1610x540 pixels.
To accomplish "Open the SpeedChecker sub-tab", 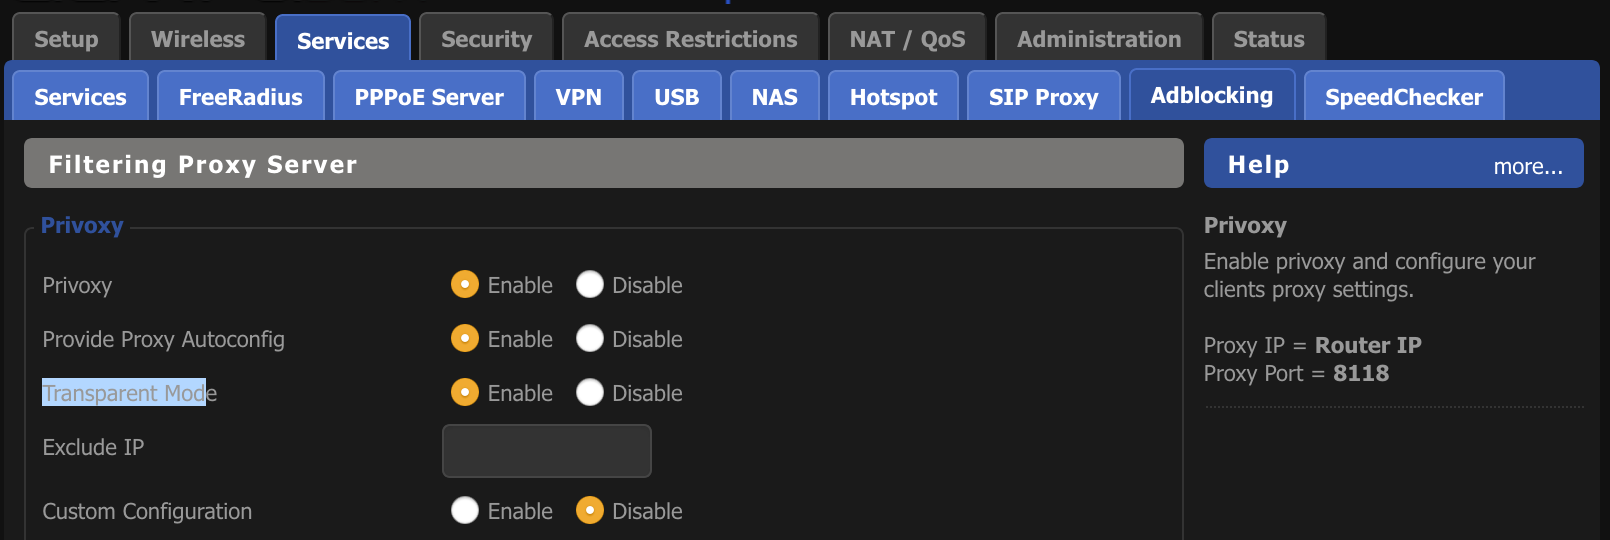I will (x=1403, y=97).
